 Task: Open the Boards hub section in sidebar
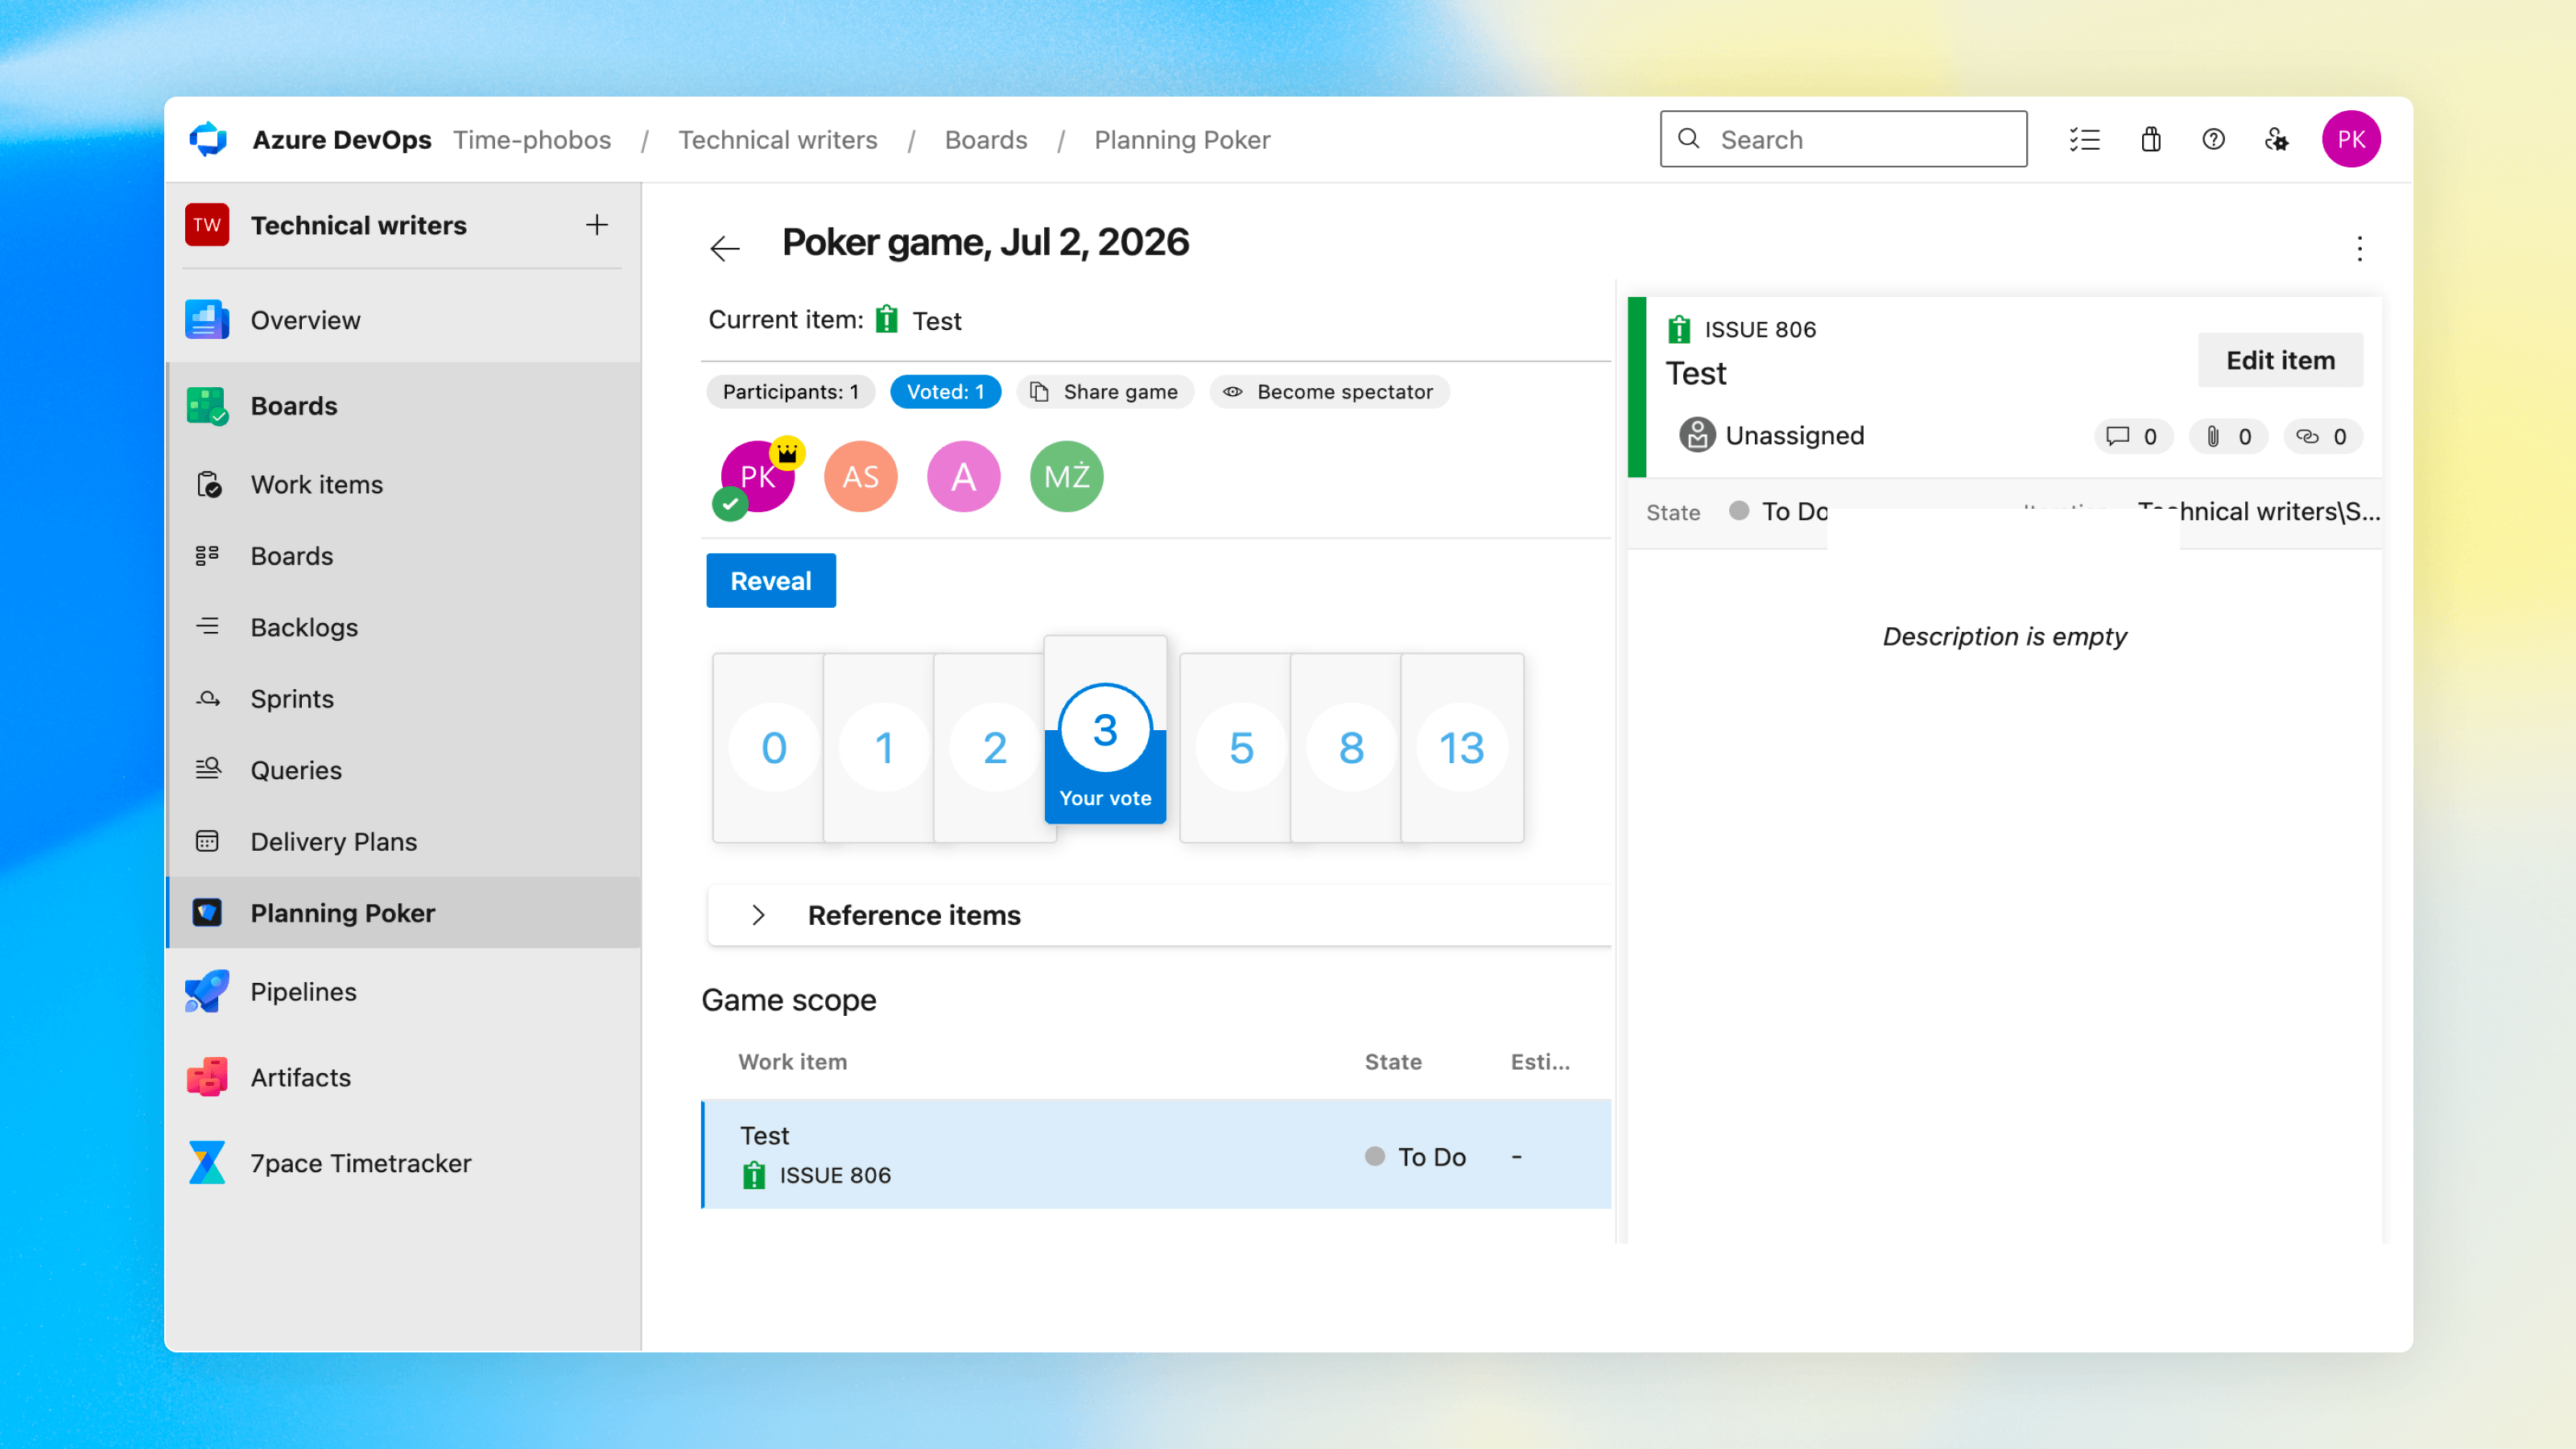tap(403, 406)
